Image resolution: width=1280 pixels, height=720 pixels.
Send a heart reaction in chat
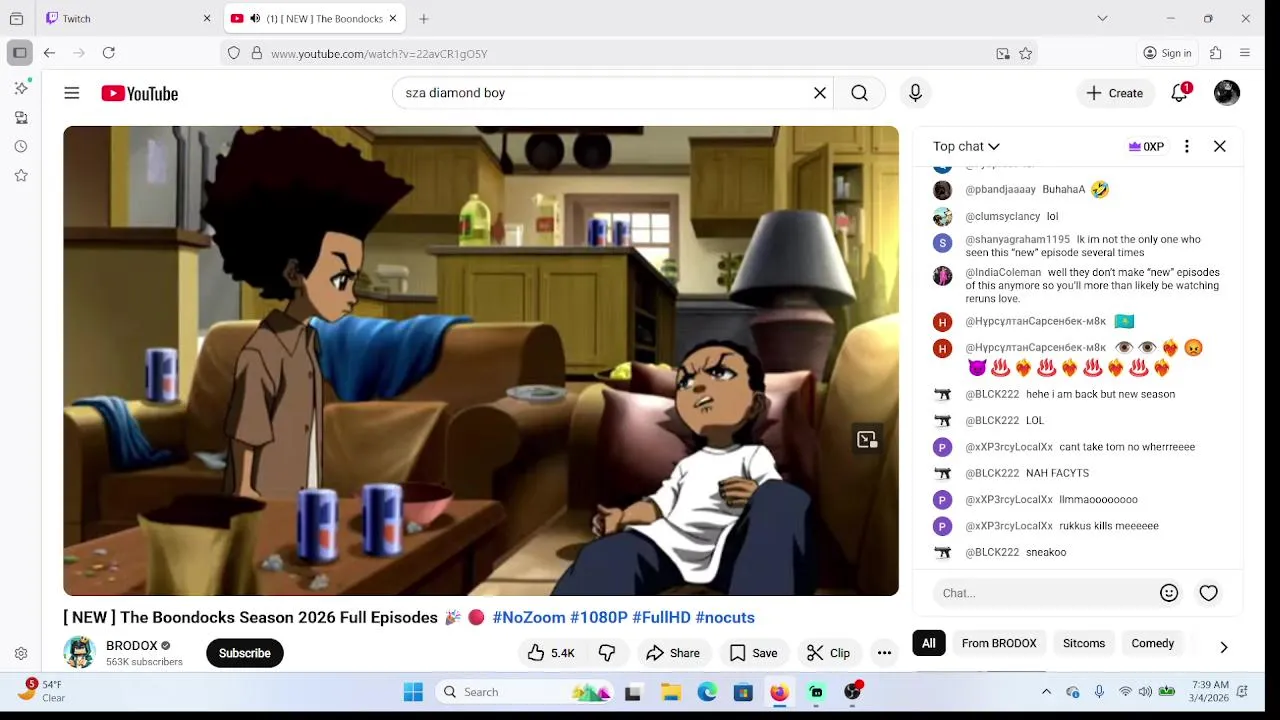(x=1209, y=593)
